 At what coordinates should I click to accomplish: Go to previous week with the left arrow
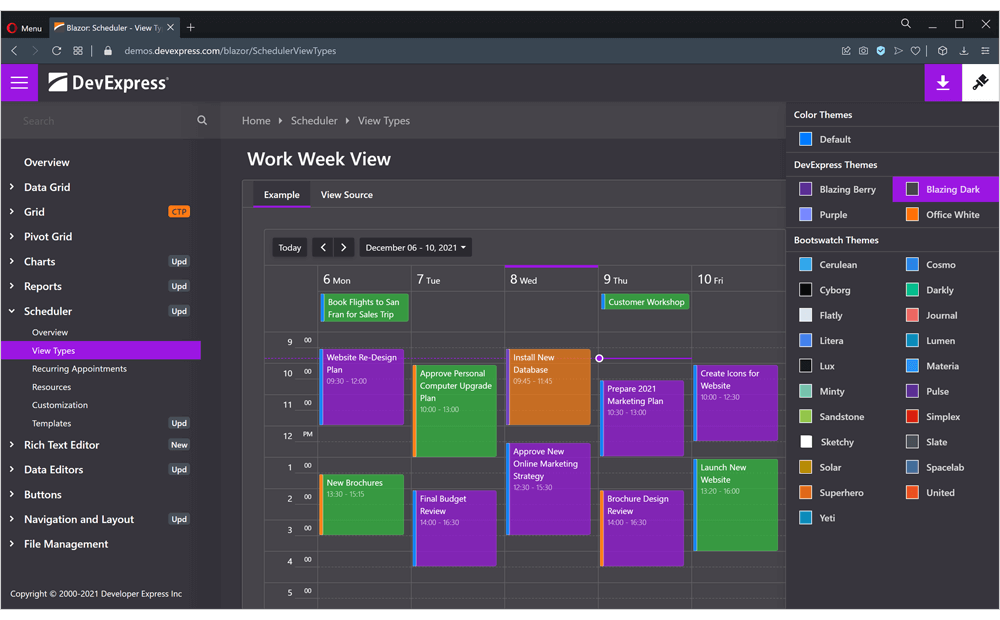322,247
